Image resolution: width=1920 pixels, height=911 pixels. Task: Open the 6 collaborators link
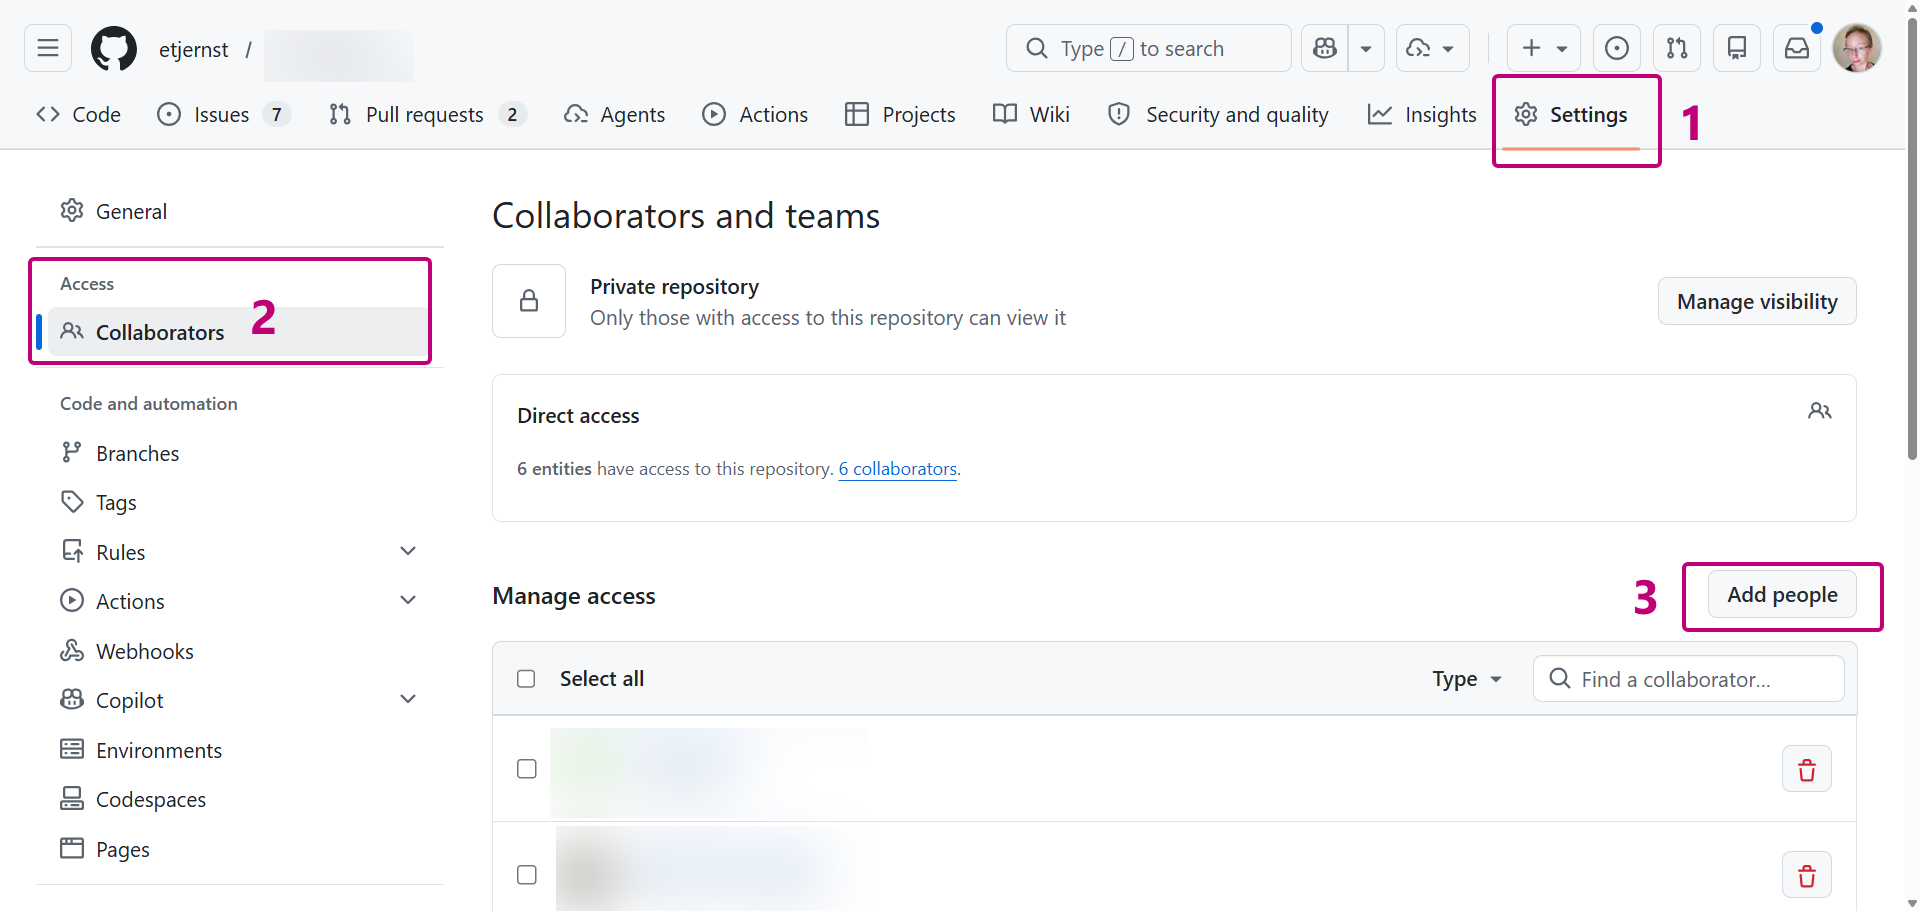(897, 469)
